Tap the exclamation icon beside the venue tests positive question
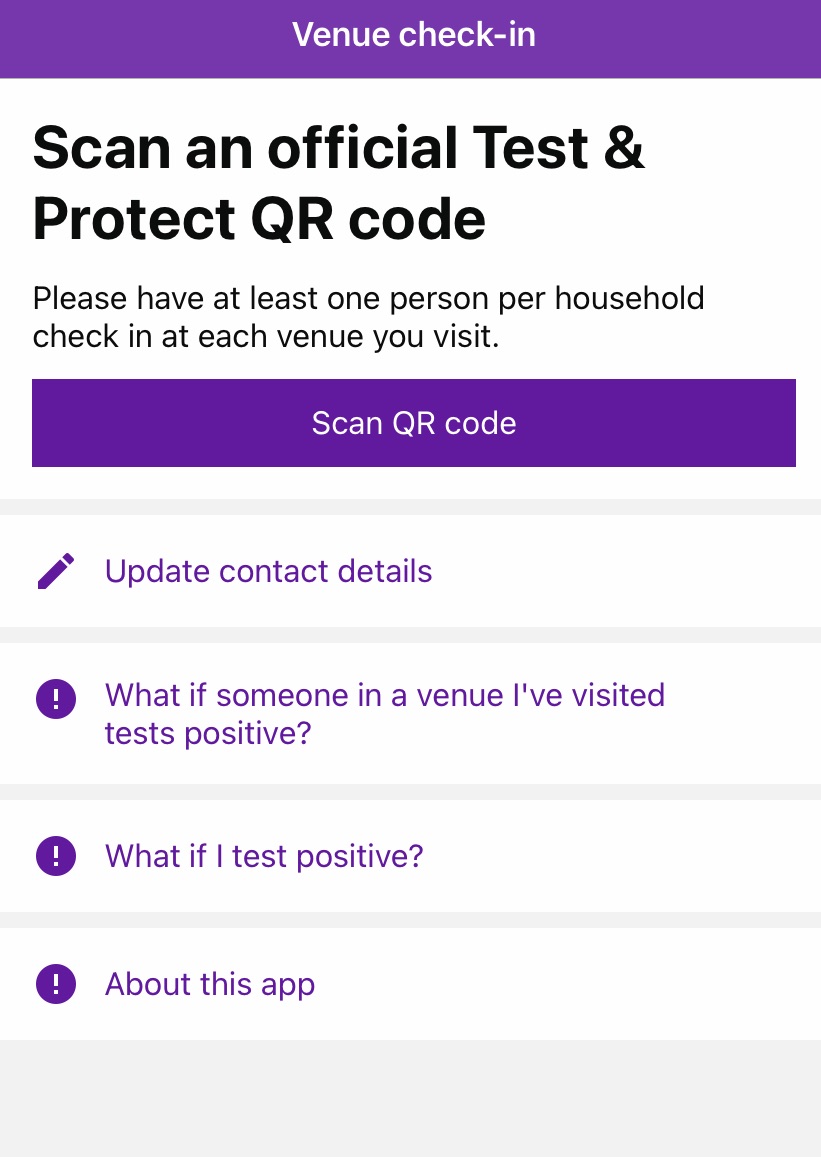The width and height of the screenshot is (821, 1157). [56, 697]
